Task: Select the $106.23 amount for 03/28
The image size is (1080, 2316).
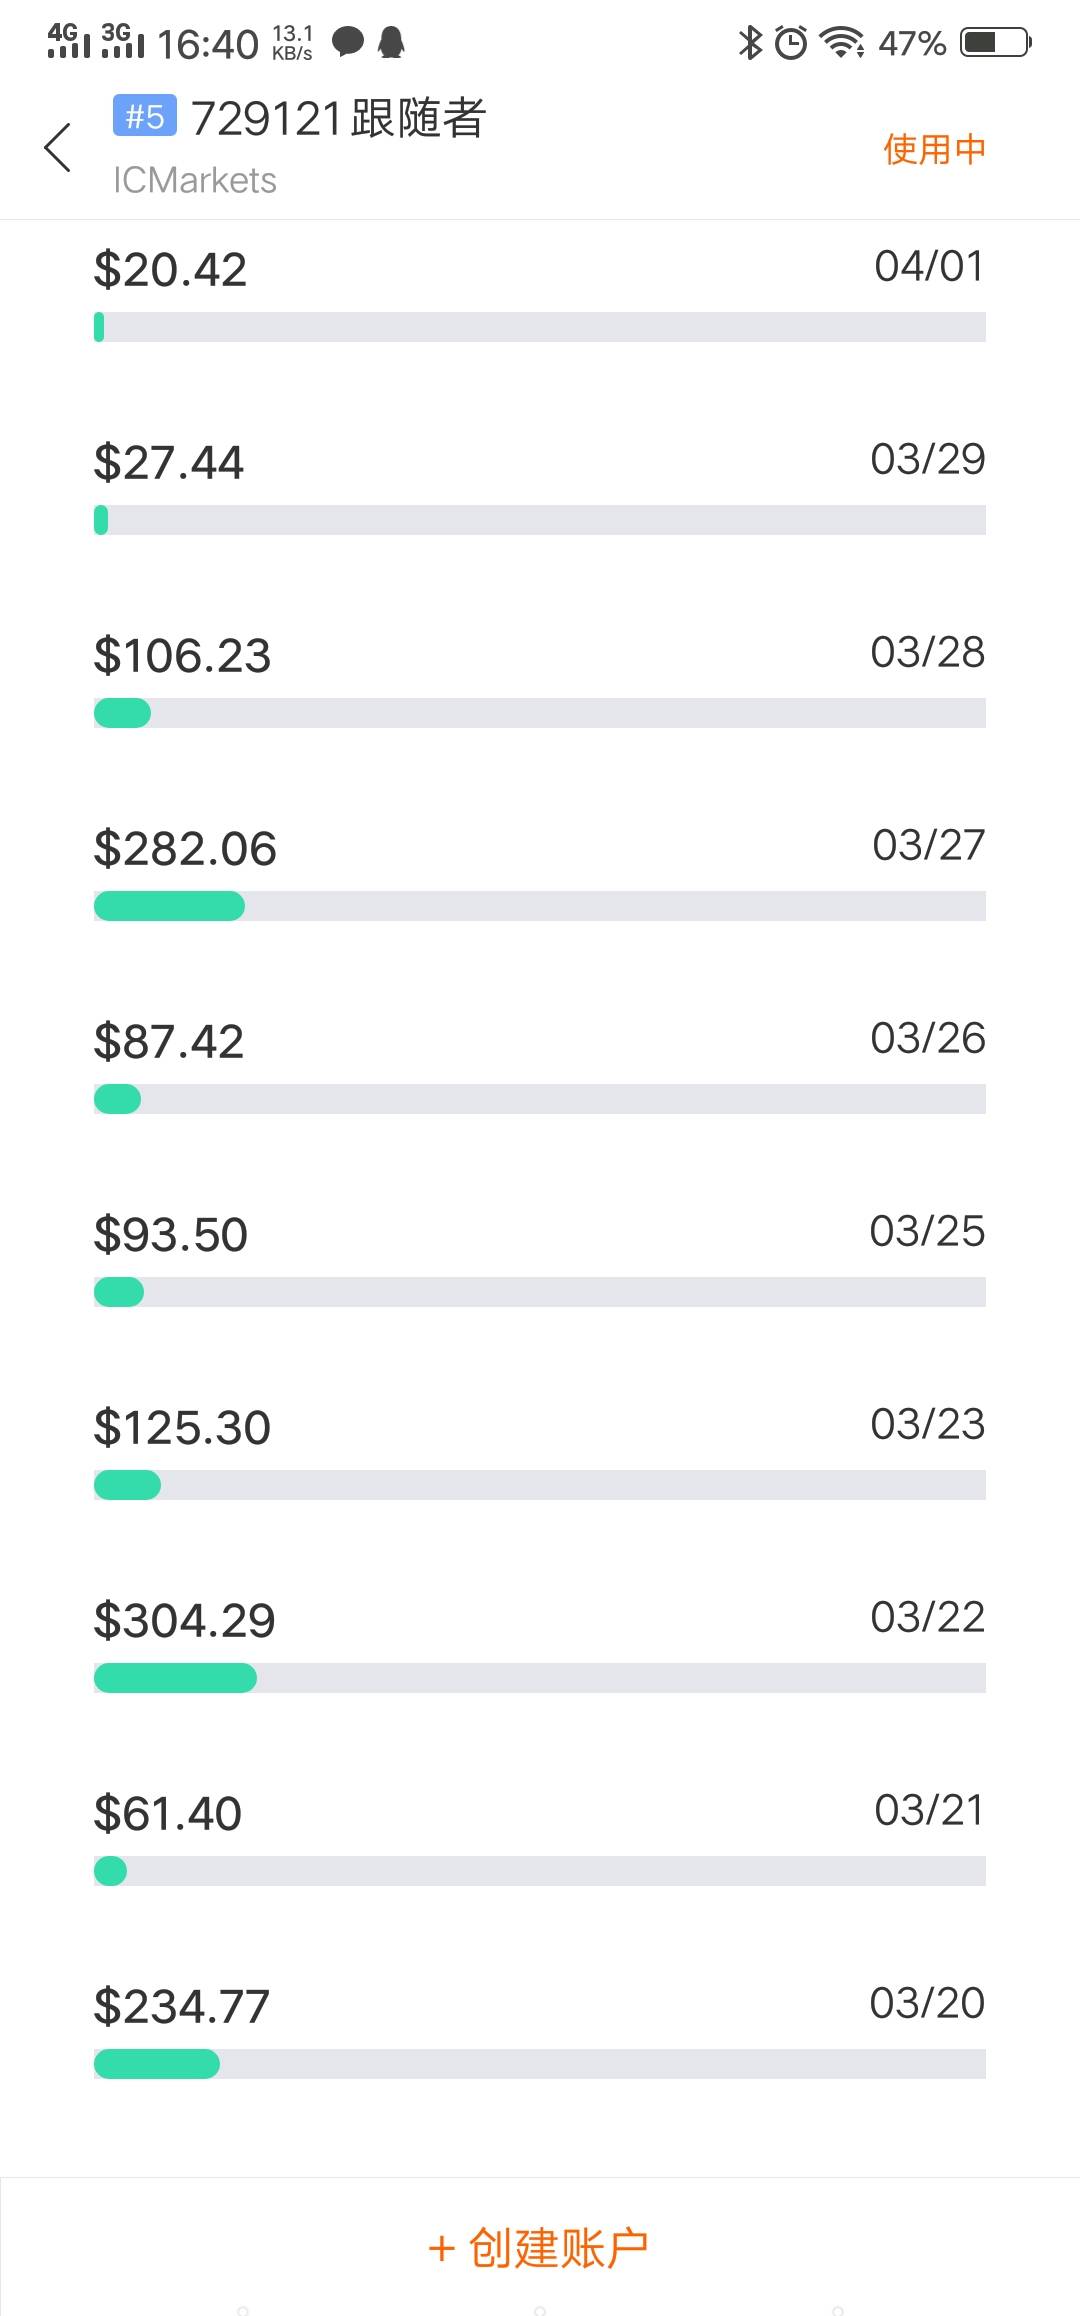Action: click(x=182, y=656)
